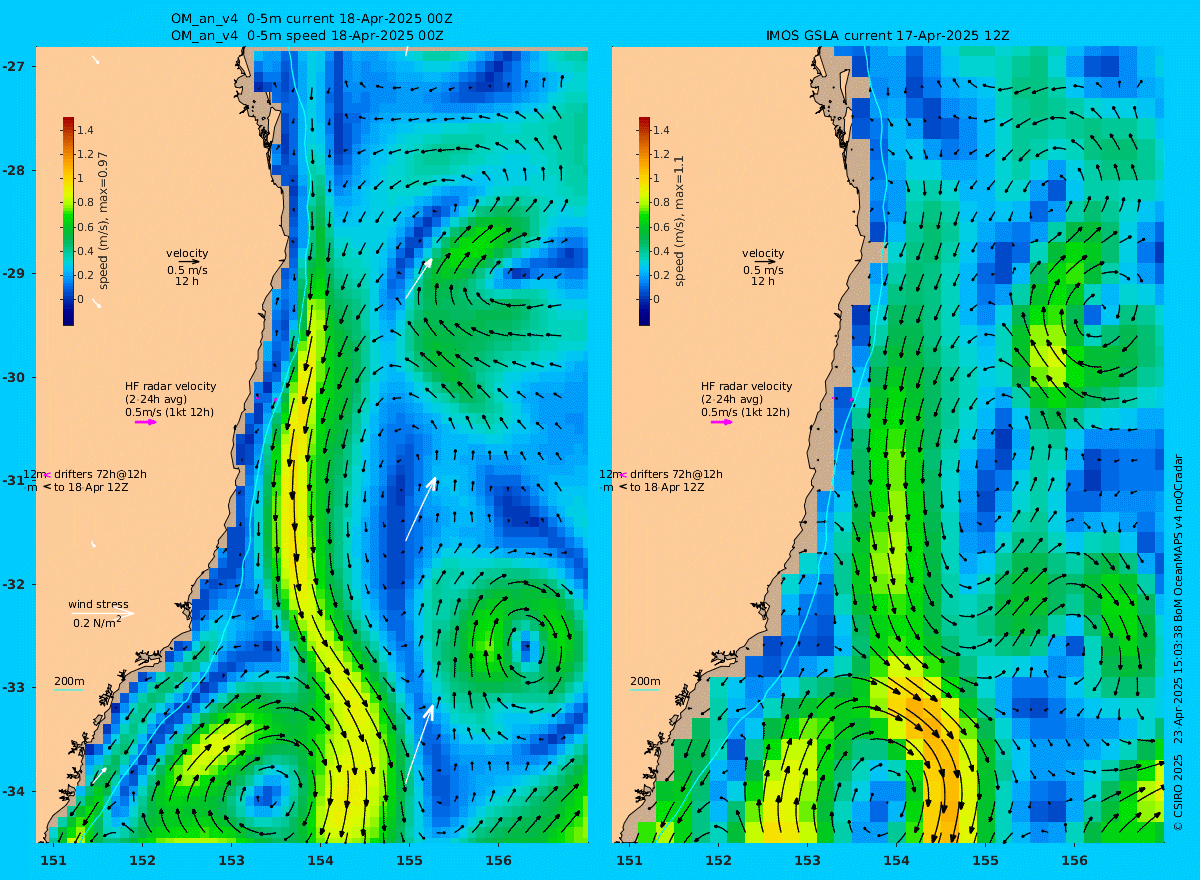Click the cyan 200m contour legend line in left map

[68, 690]
